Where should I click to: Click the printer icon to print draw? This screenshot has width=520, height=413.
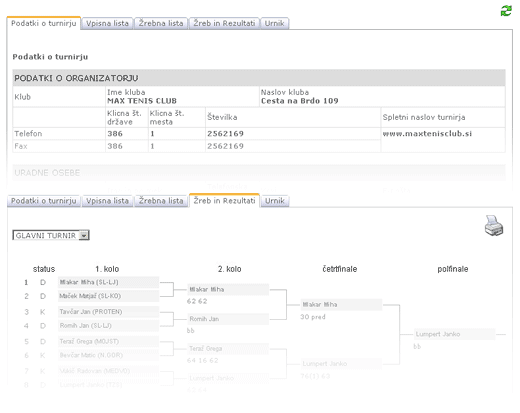(494, 226)
